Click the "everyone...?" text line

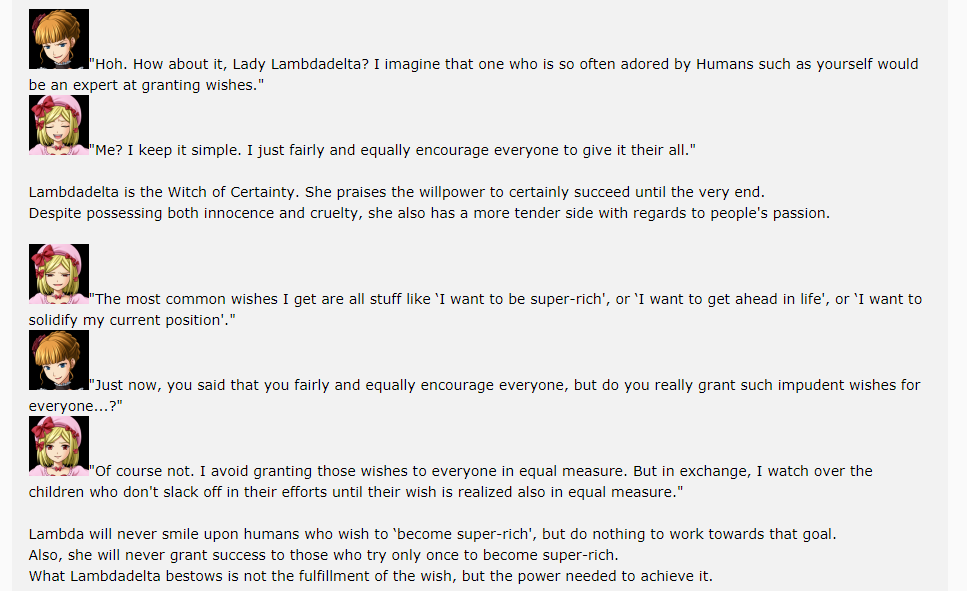[x=76, y=406]
